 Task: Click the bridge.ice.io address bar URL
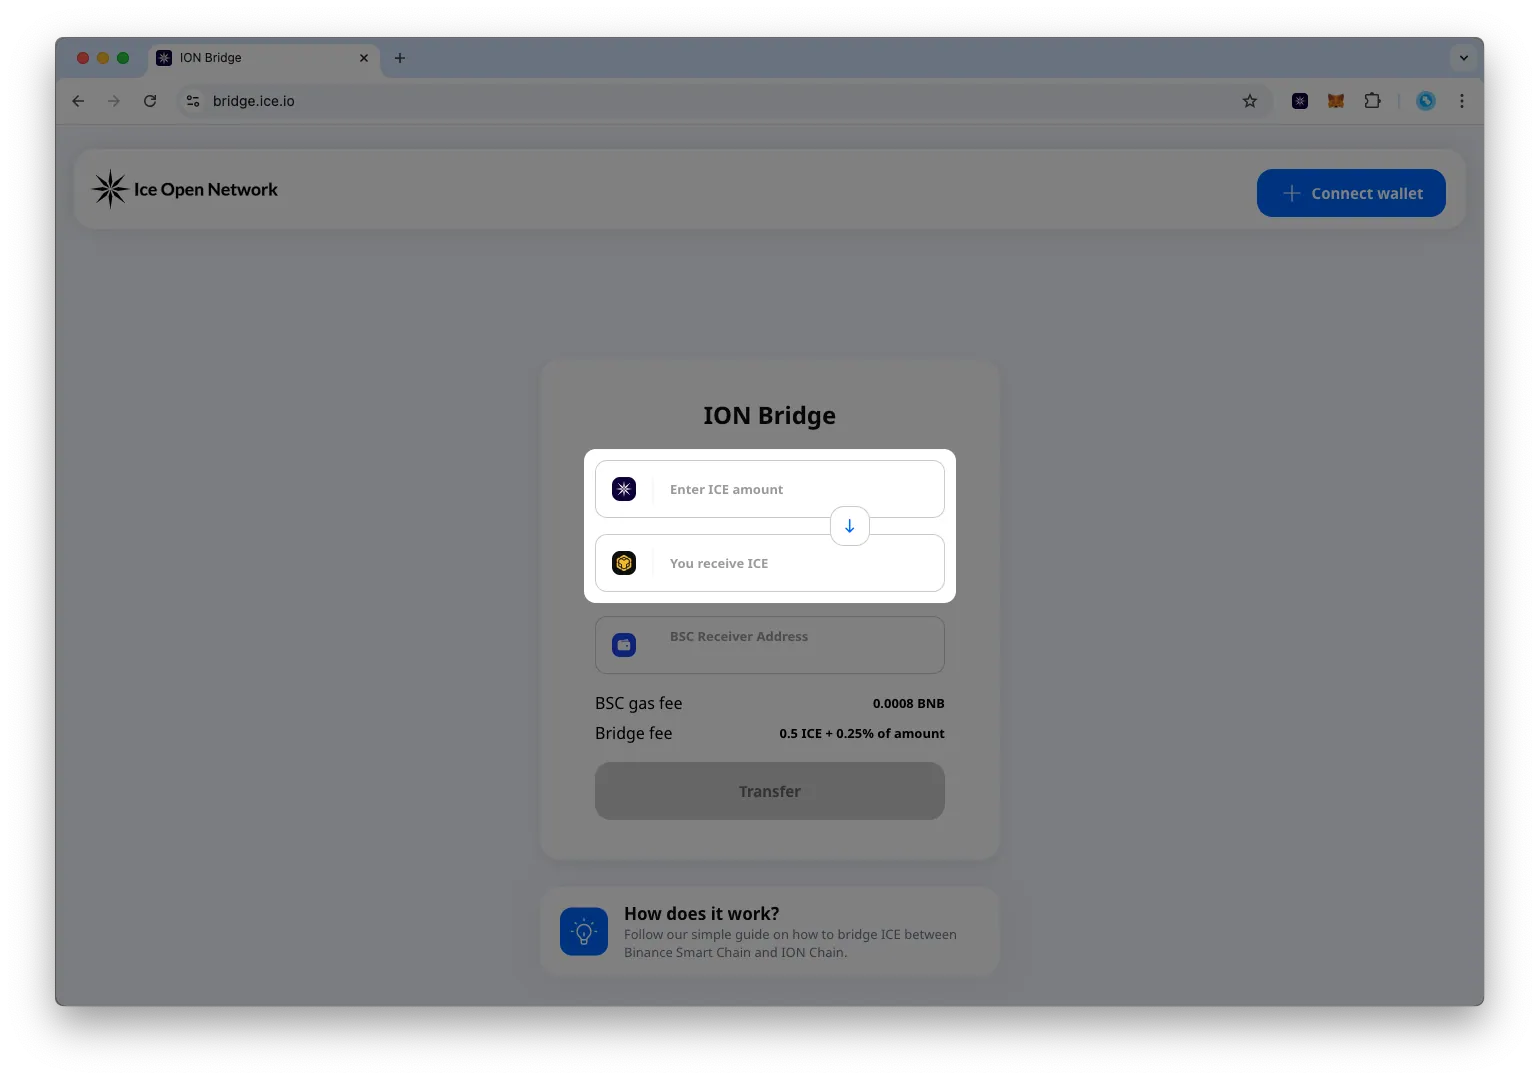pyautogui.click(x=254, y=101)
